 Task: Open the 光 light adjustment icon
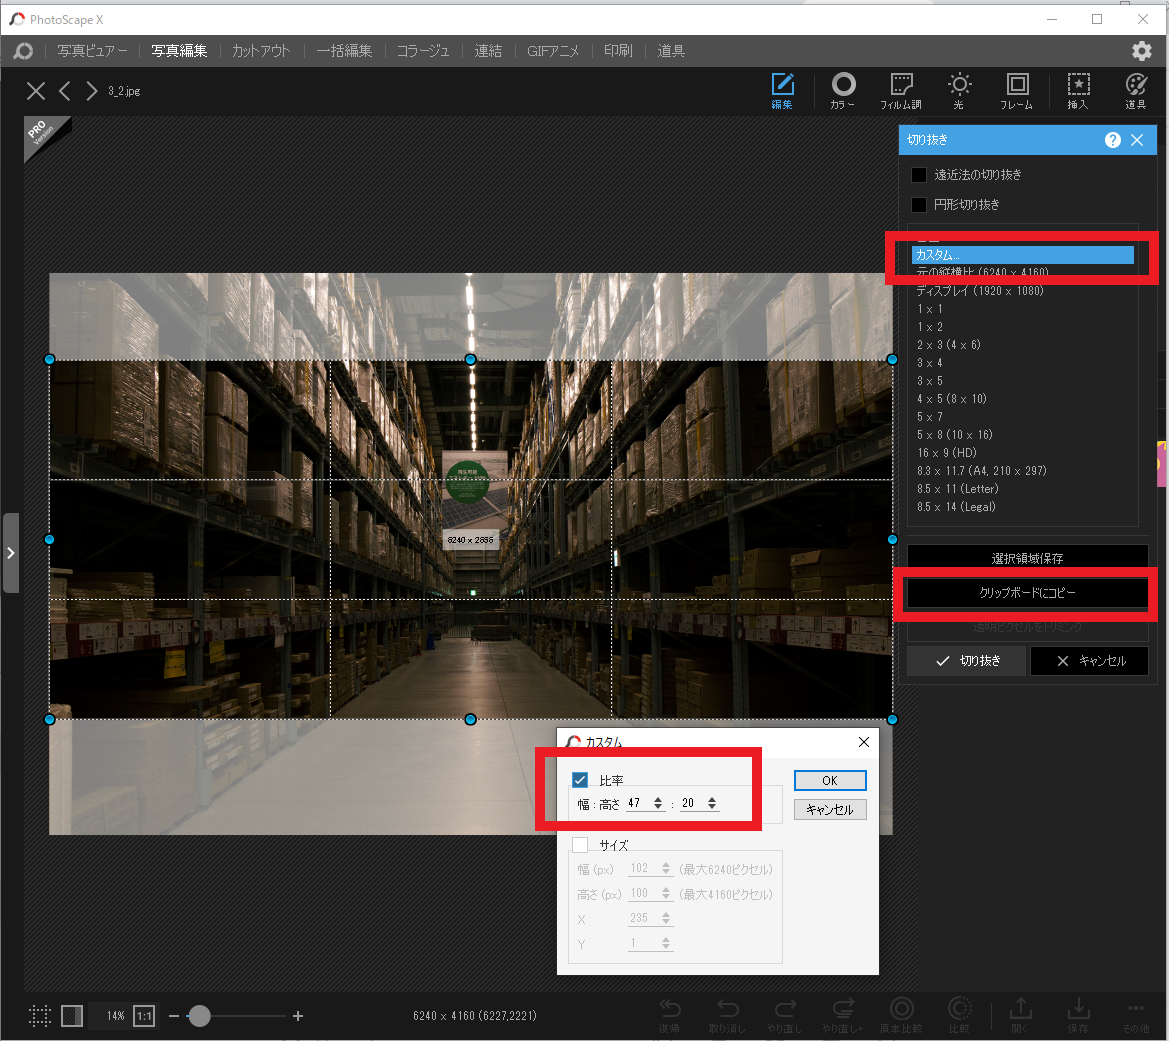[x=959, y=88]
